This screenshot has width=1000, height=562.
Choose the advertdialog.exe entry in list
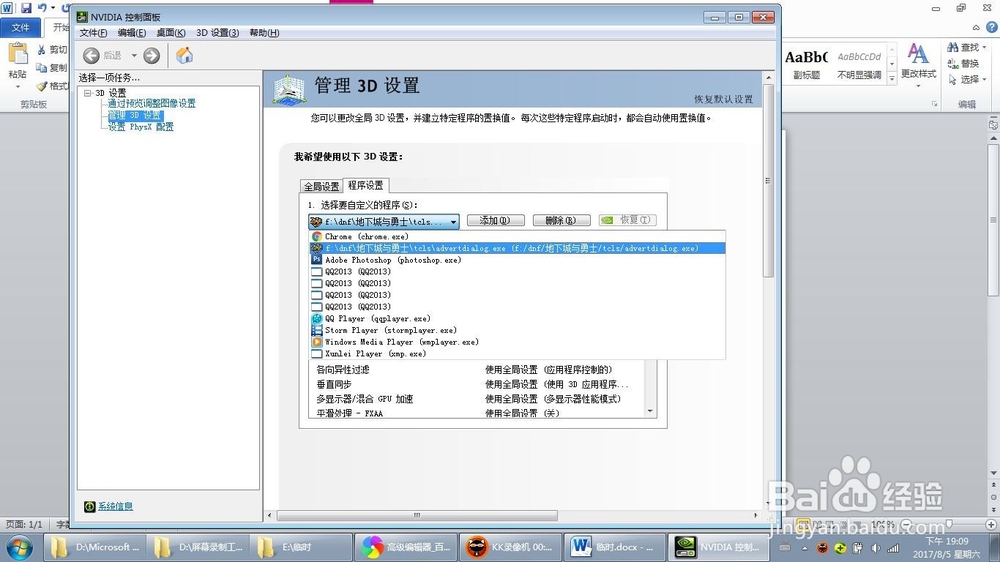point(517,248)
